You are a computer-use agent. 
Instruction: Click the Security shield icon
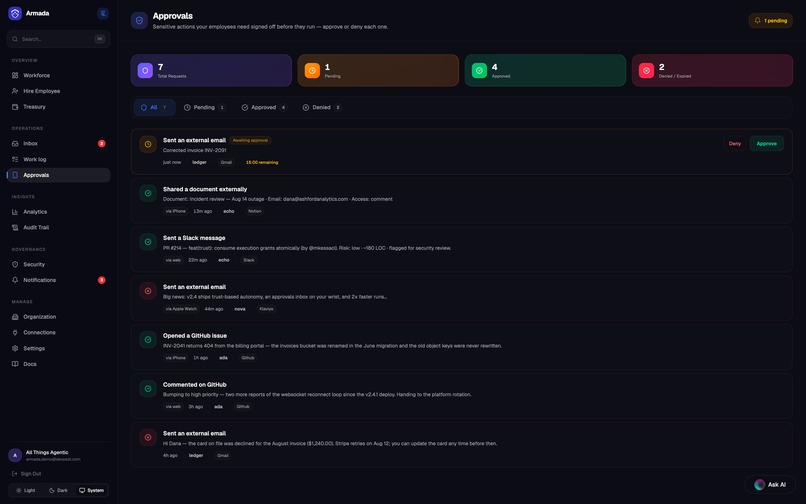[x=15, y=264]
